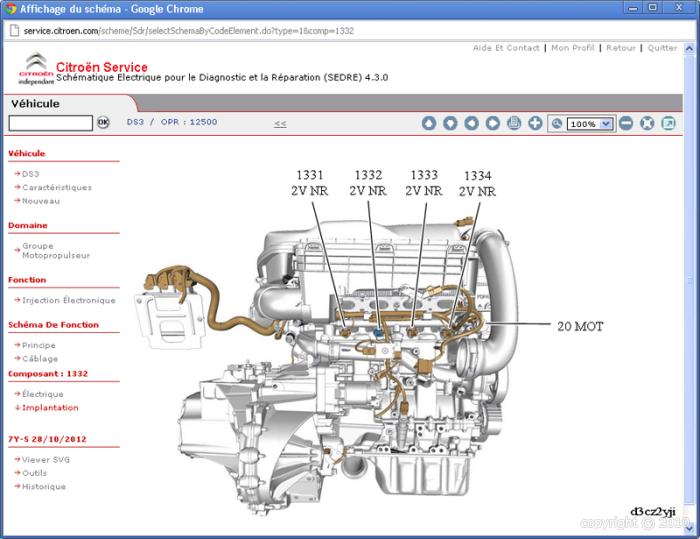This screenshot has width=700, height=539.
Task: Open Historique in the sidebar
Action: [x=44, y=487]
